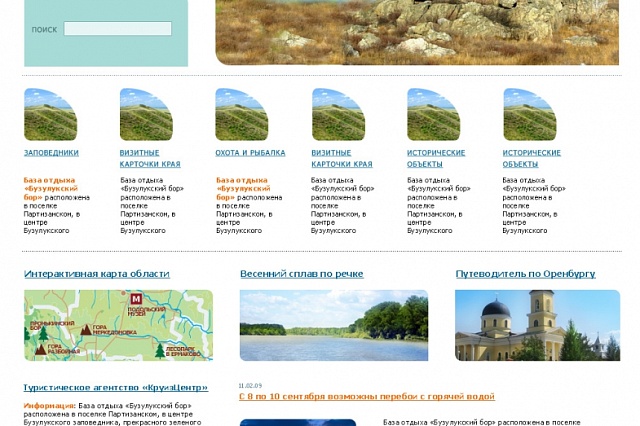Click the hill thumbnail above ОХОТА И РЫБАЛКА
640x426 pixels.
pyautogui.click(x=242, y=115)
